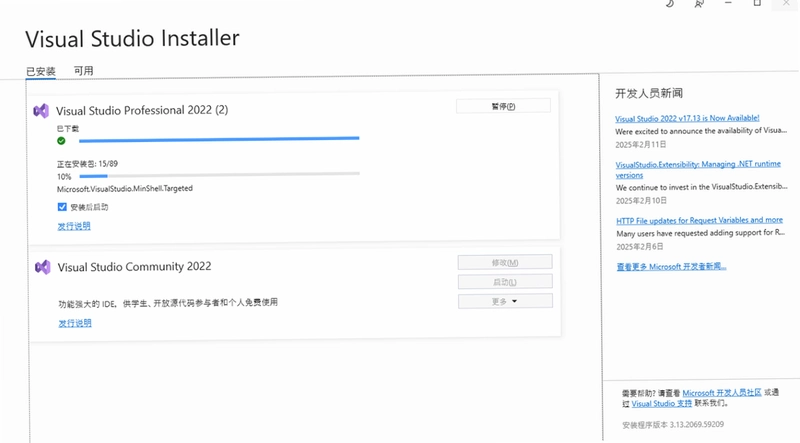
Task: Uncheck the 安装后启动 checkbox
Action: pyautogui.click(x=62, y=207)
